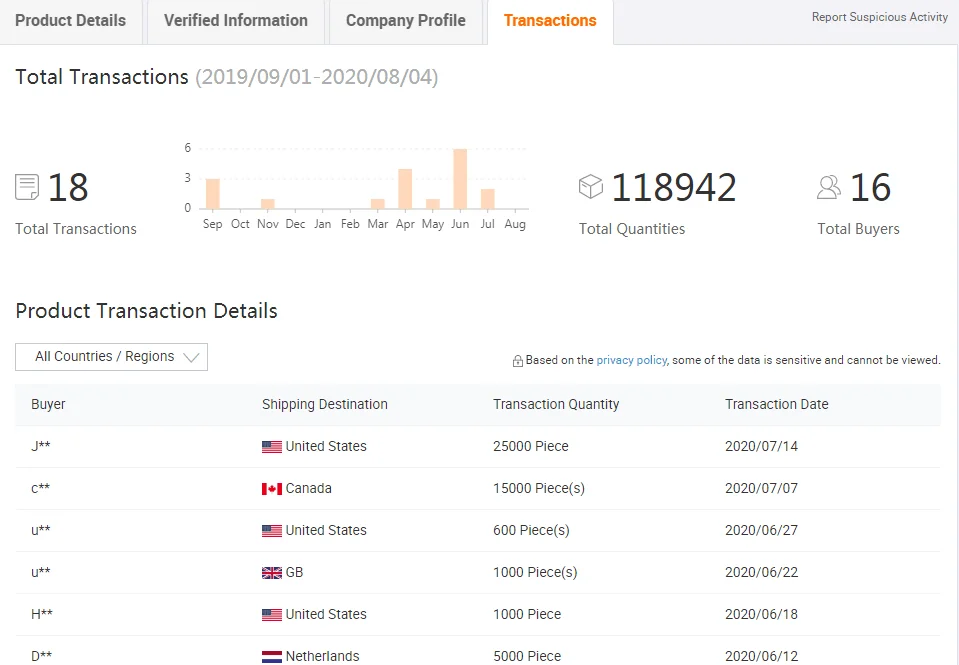
Task: Click the Transaction Quantity column header
Action: [x=556, y=404]
